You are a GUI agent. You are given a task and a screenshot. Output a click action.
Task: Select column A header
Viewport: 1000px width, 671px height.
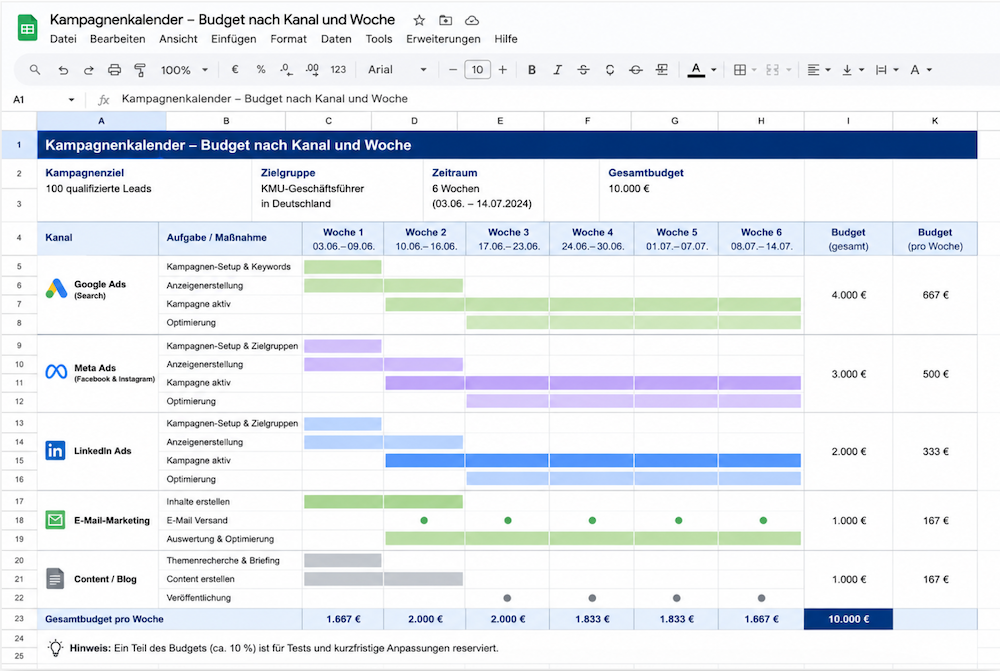(101, 121)
